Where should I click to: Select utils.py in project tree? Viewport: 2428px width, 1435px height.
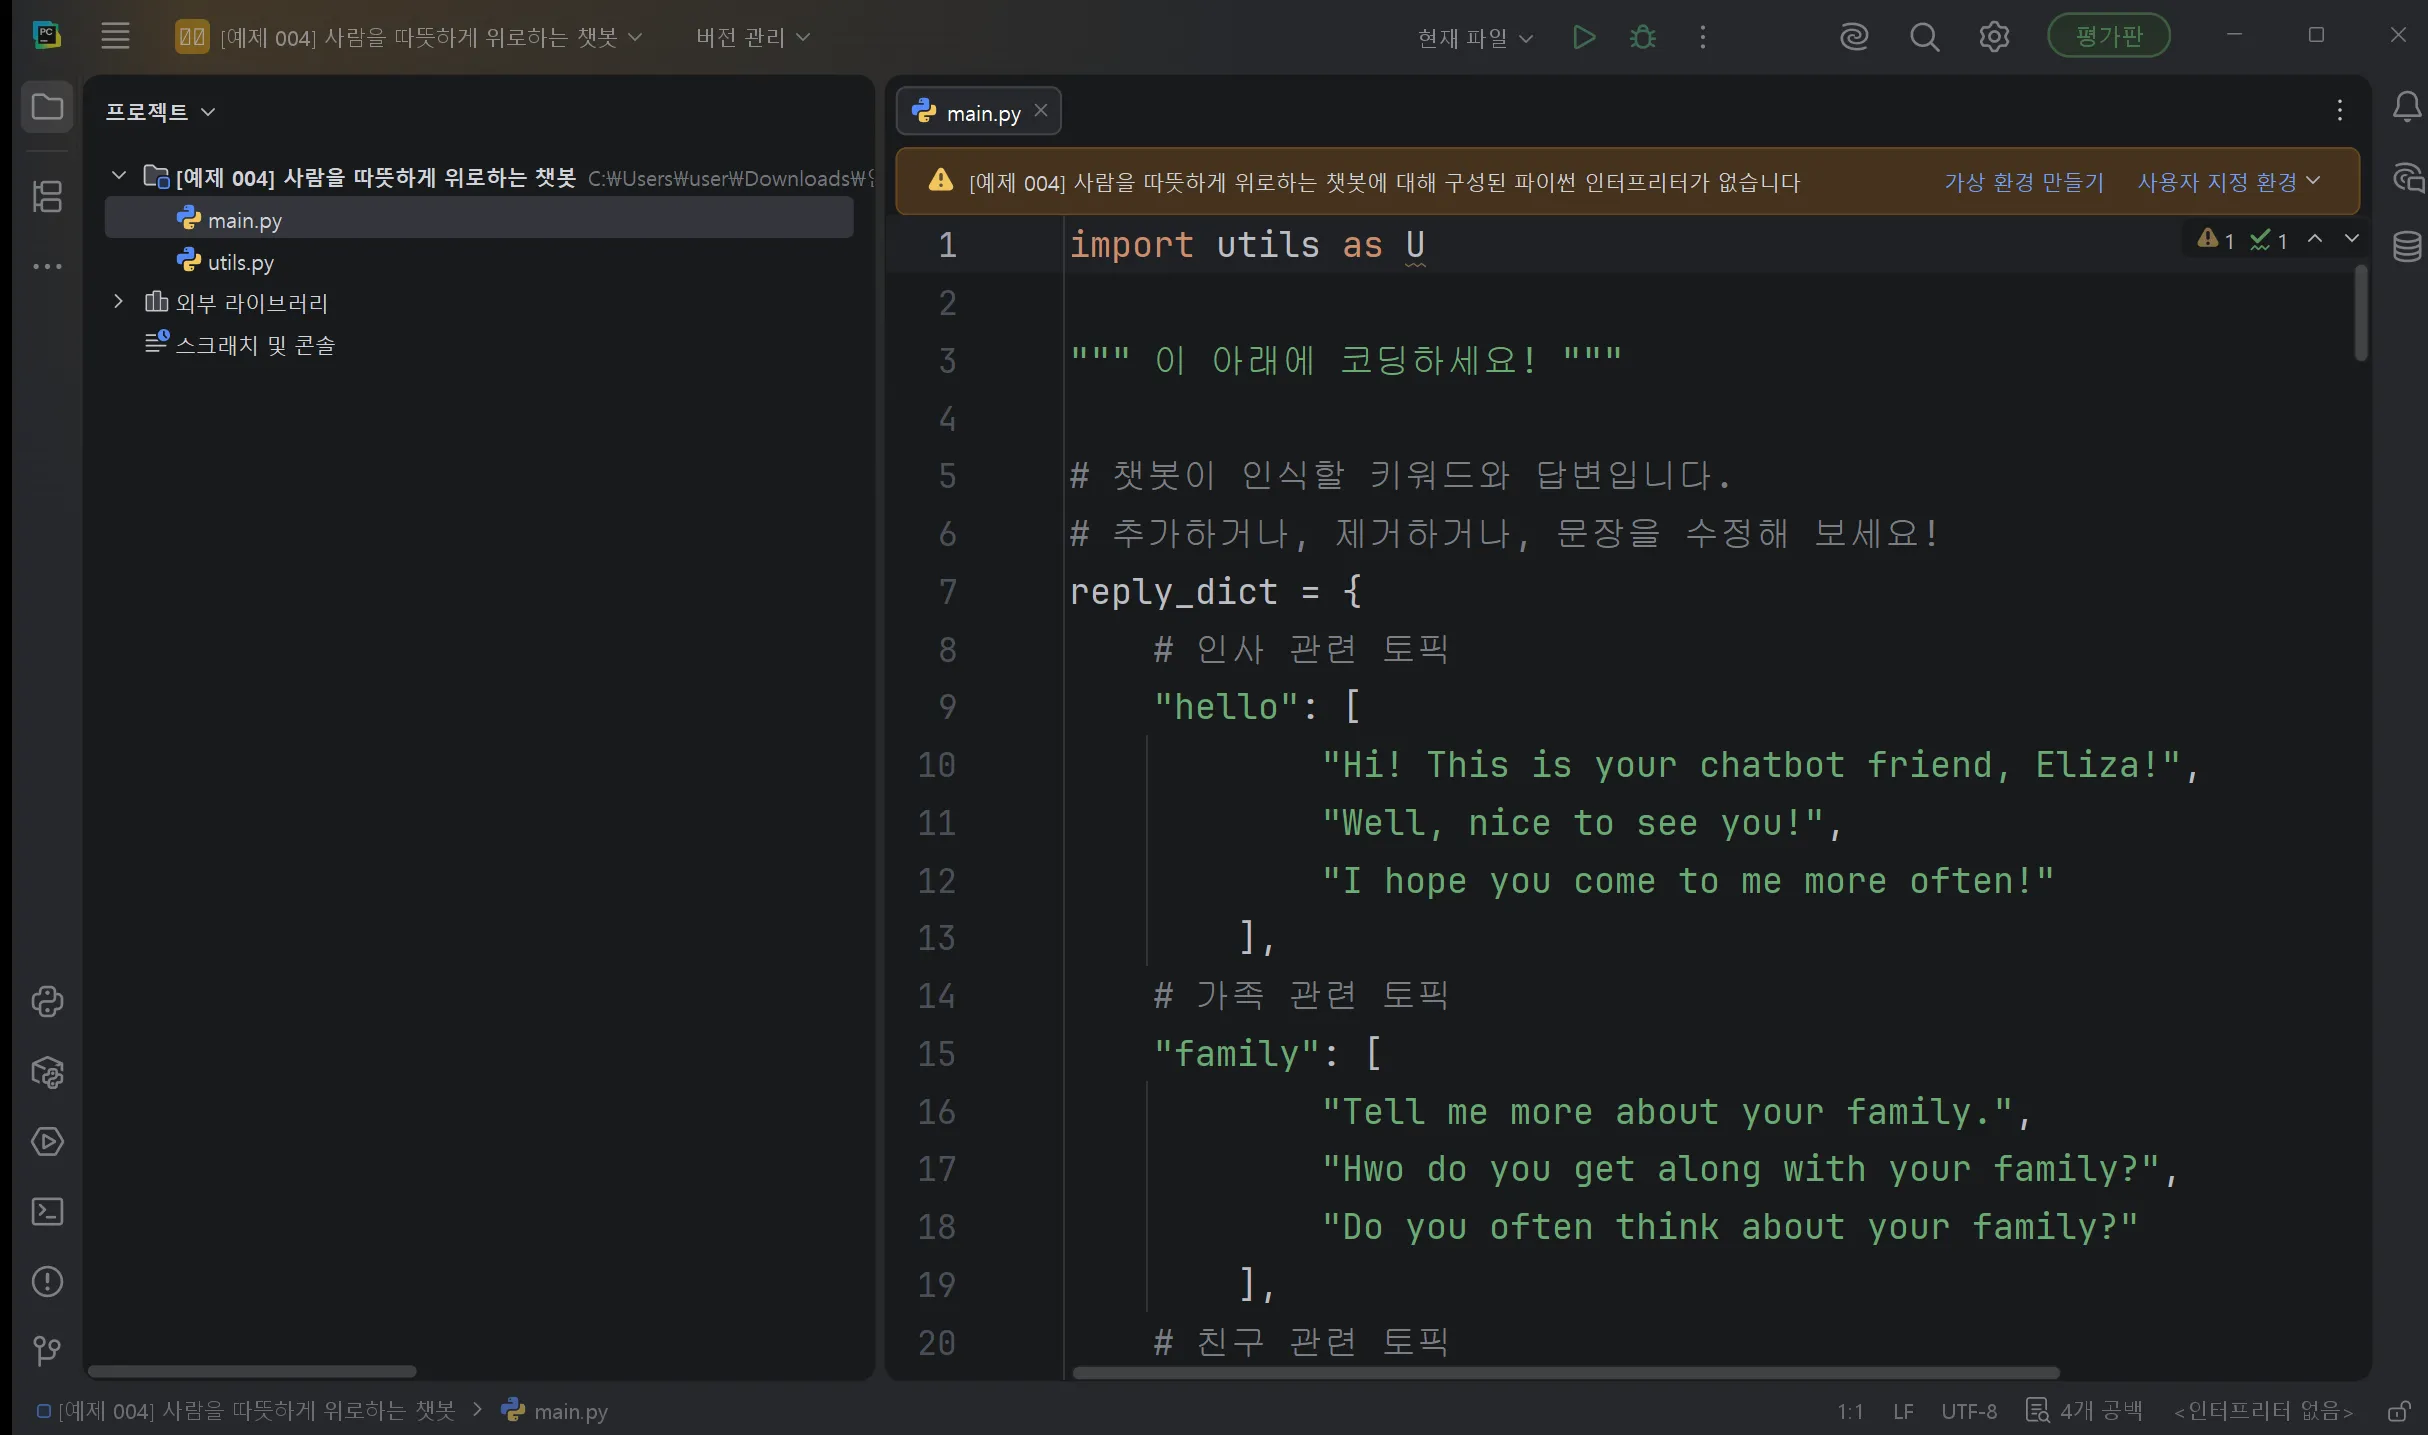coord(479,262)
